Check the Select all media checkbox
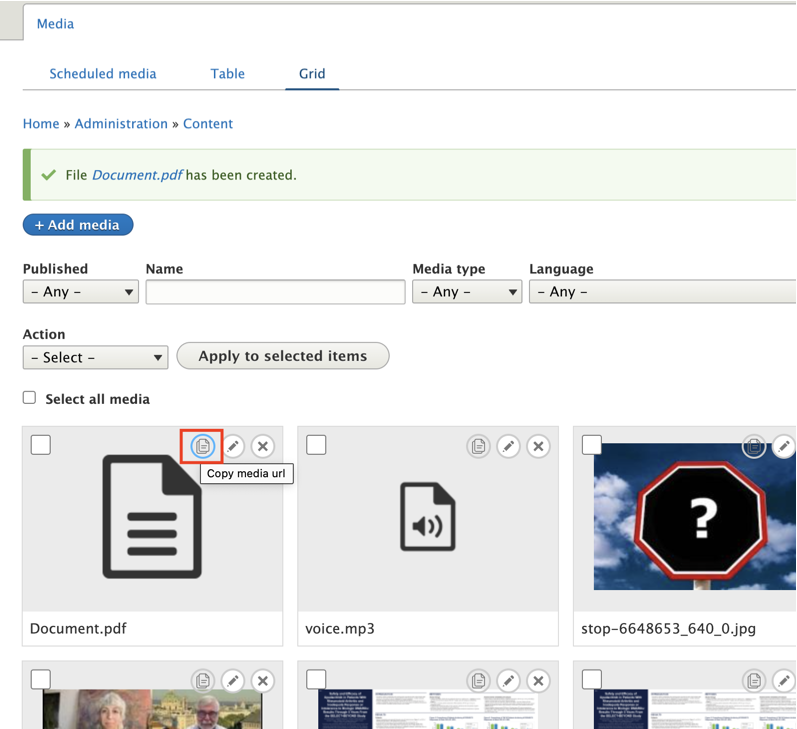 click(30, 398)
